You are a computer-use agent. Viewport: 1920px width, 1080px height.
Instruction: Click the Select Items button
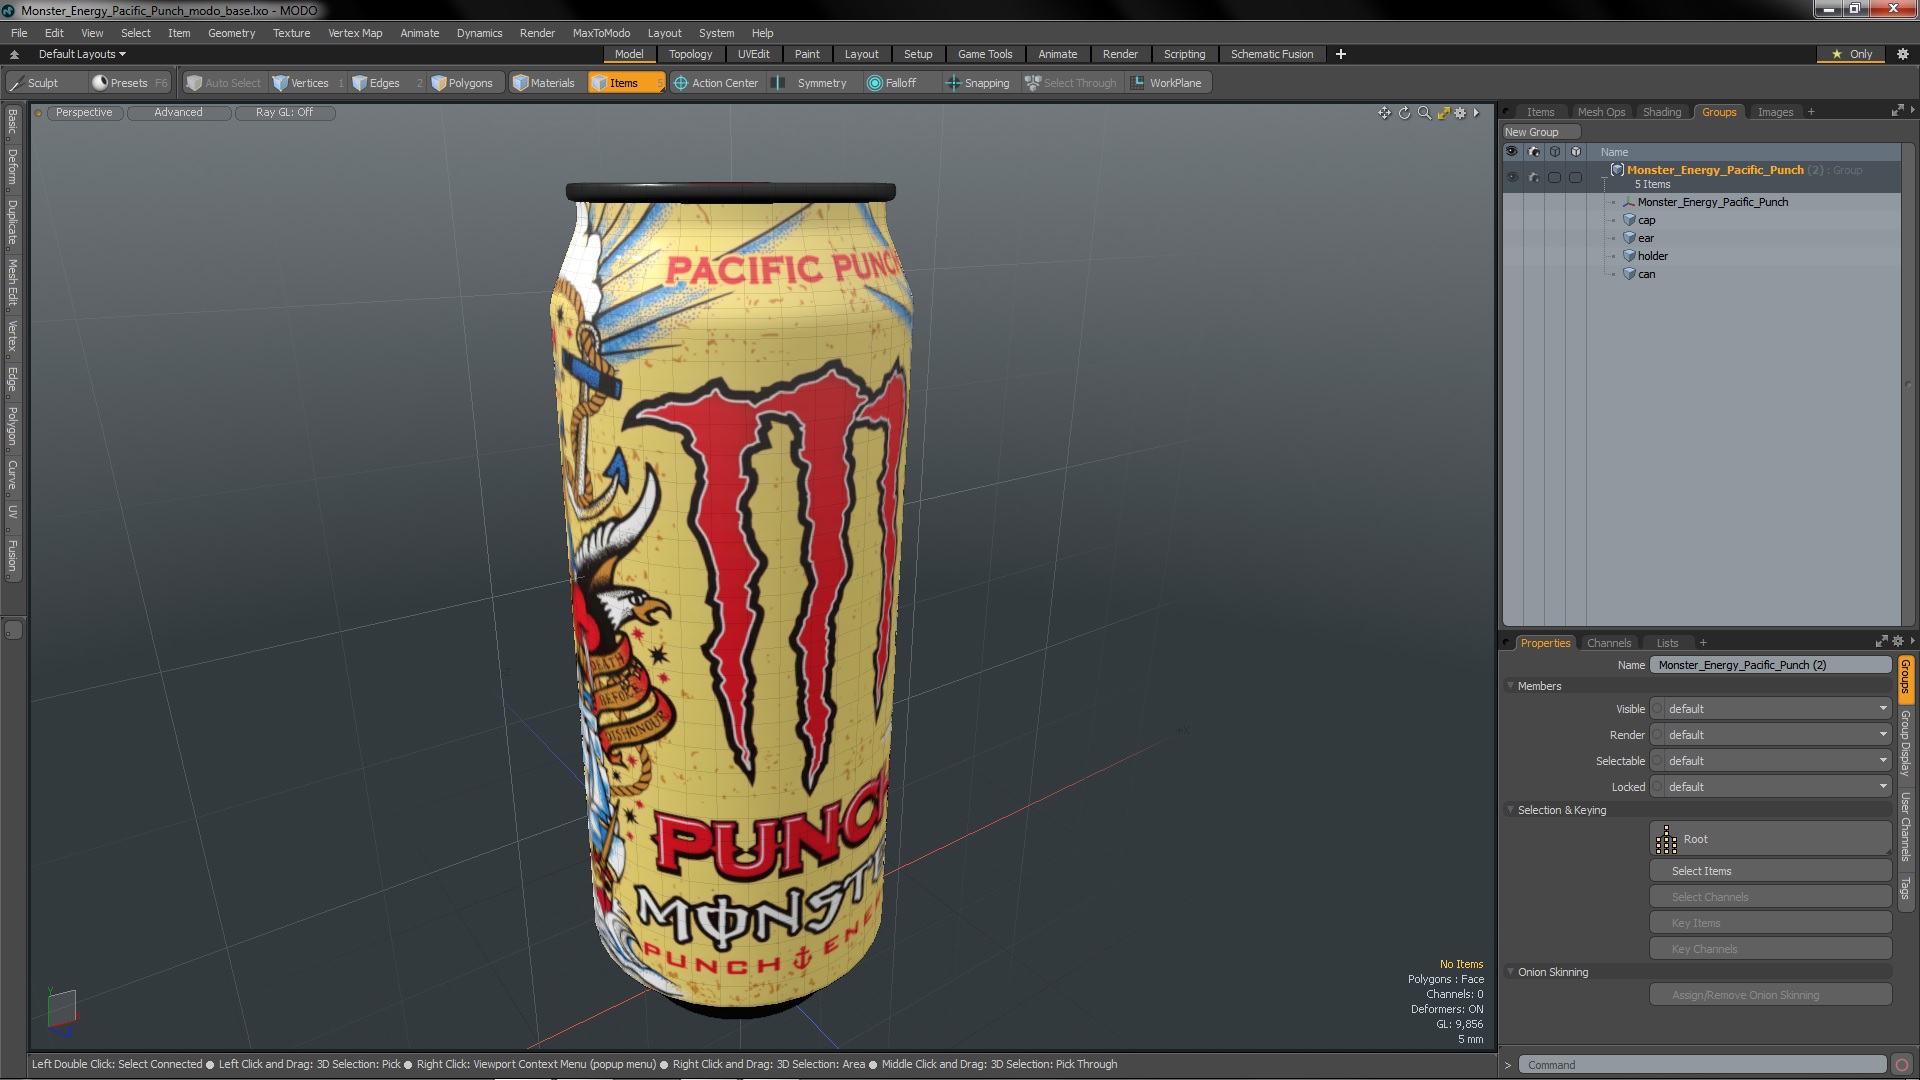[1770, 871]
